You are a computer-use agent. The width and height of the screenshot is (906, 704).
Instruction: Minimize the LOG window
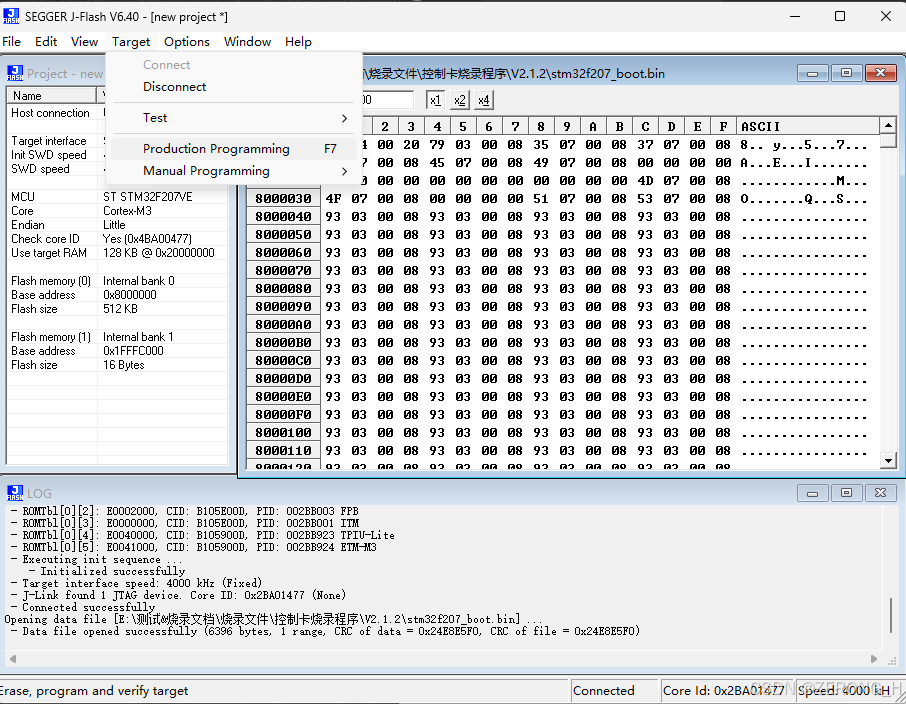pos(812,493)
